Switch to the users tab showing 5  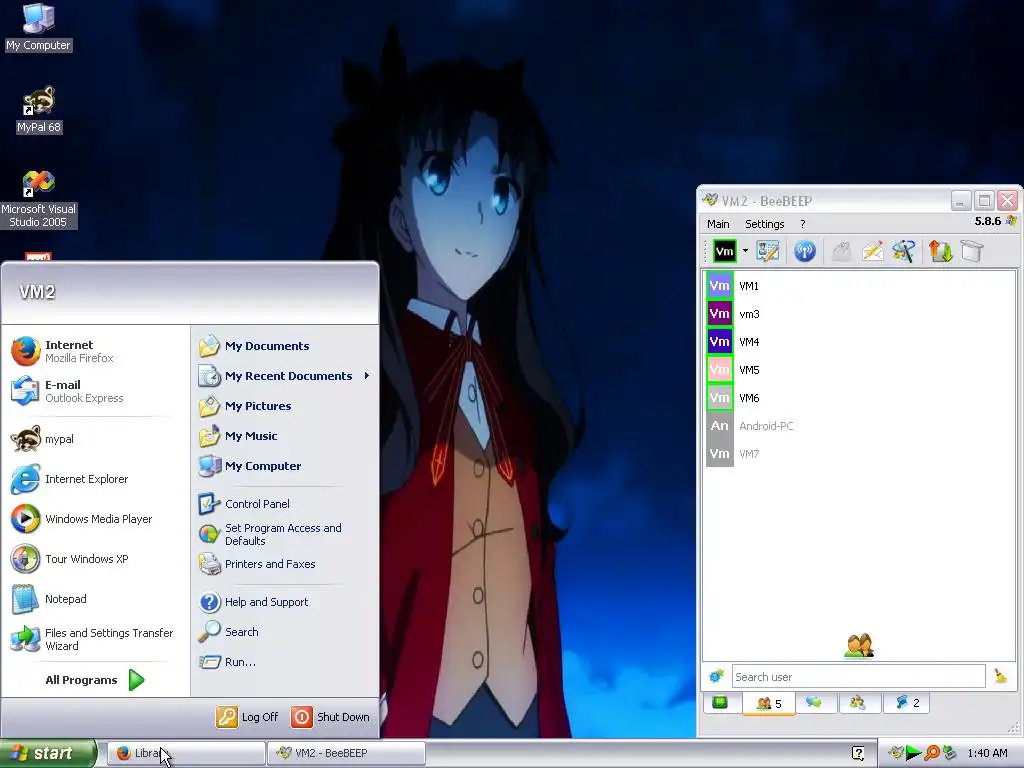769,703
